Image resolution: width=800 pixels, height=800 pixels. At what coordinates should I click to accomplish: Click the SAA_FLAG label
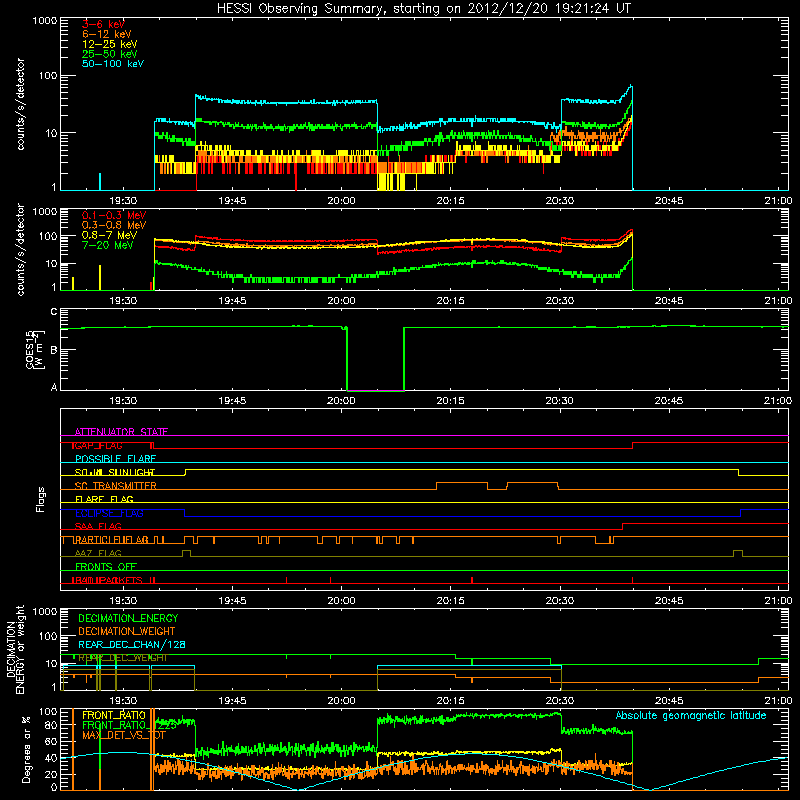98,526
